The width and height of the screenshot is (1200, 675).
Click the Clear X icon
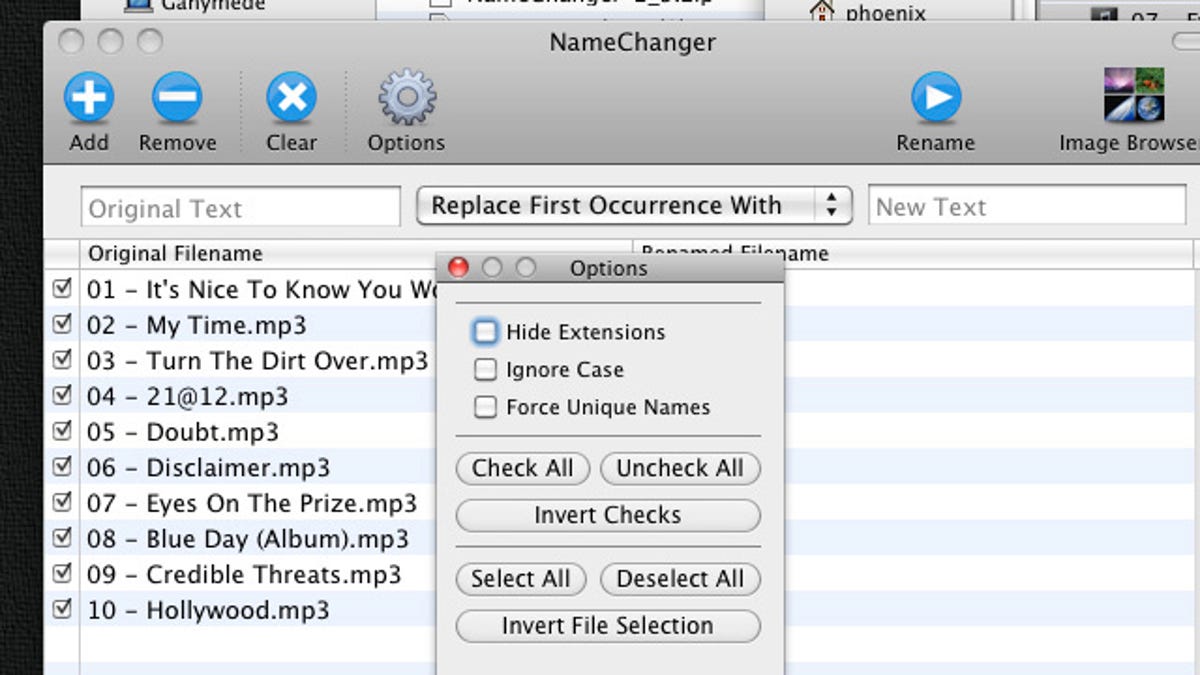pos(291,98)
